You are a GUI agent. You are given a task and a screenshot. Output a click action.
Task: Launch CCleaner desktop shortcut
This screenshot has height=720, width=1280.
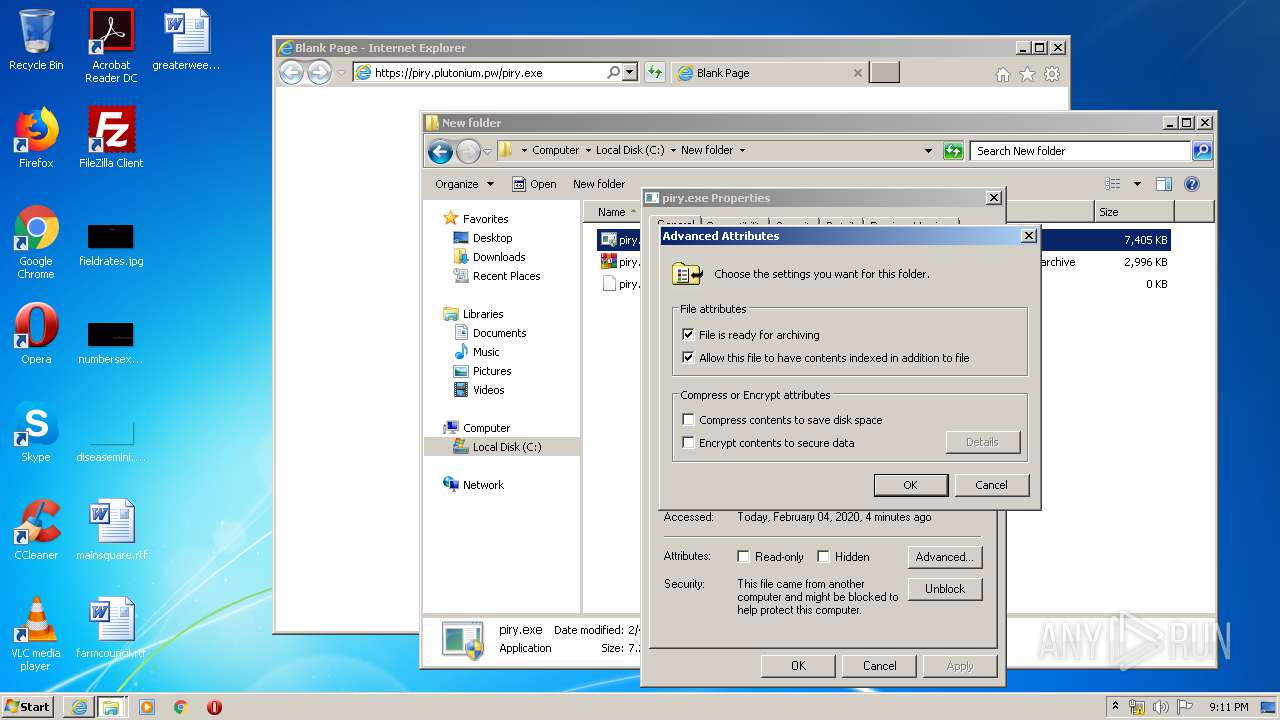(36, 530)
